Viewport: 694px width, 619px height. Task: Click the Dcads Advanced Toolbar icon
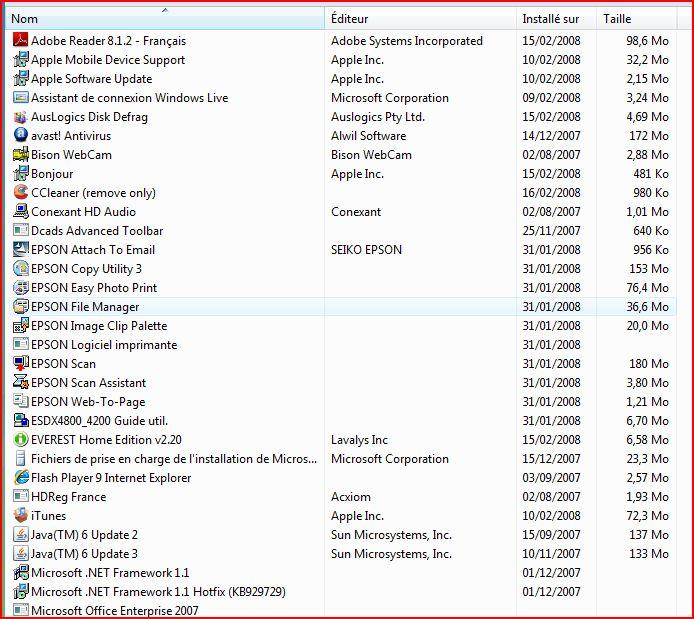(20, 231)
